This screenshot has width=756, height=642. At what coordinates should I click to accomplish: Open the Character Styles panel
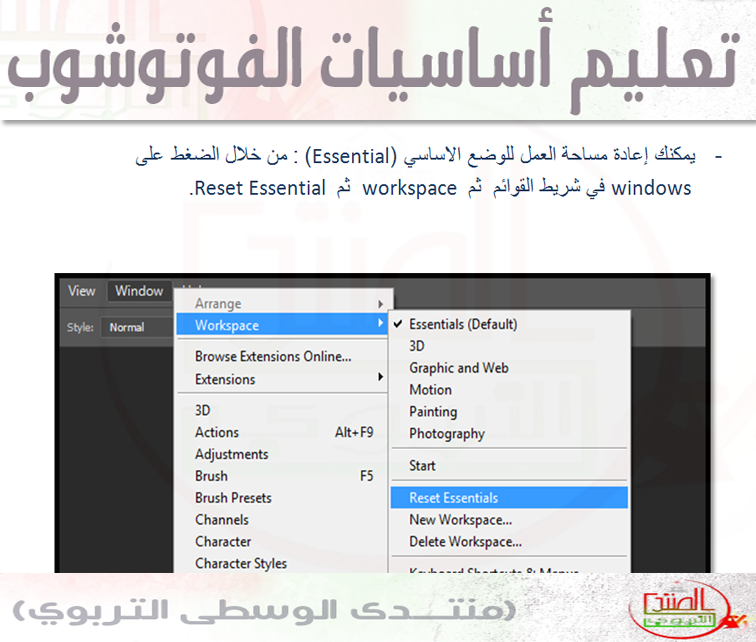pyautogui.click(x=282, y=563)
